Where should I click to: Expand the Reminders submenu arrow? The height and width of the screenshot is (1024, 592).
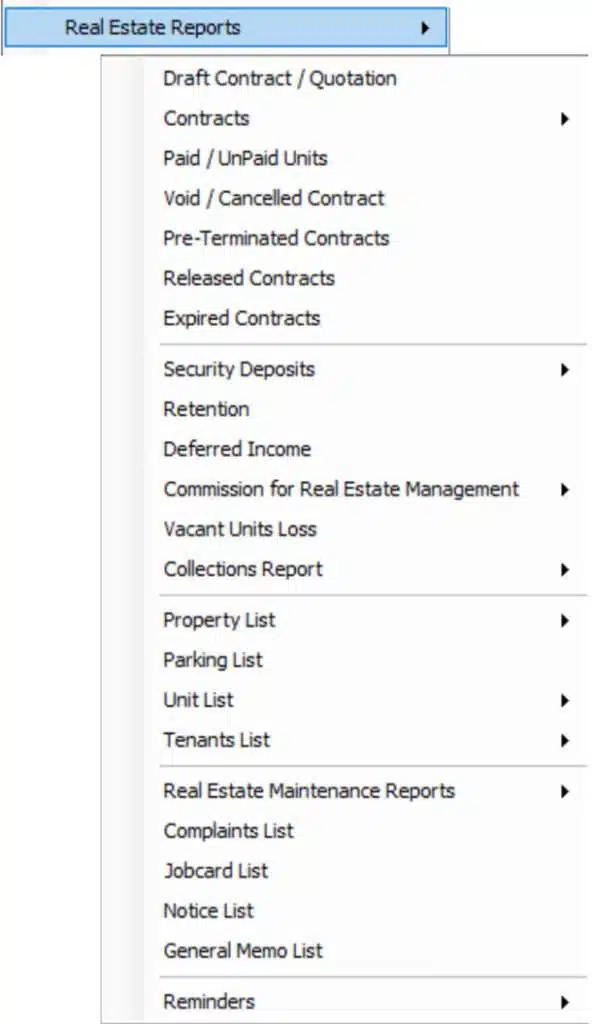(x=565, y=1002)
